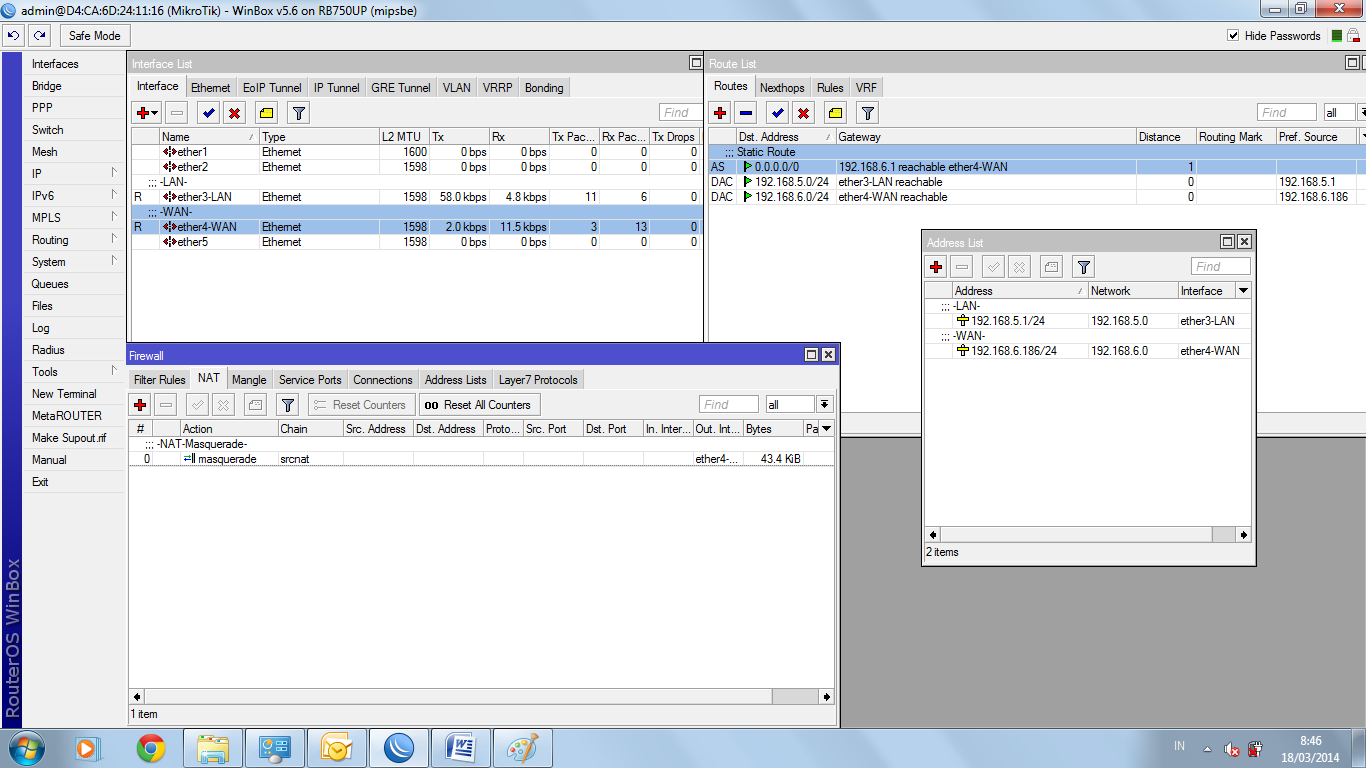Enable Safe Mode
1366x768 pixels.
(x=93, y=35)
